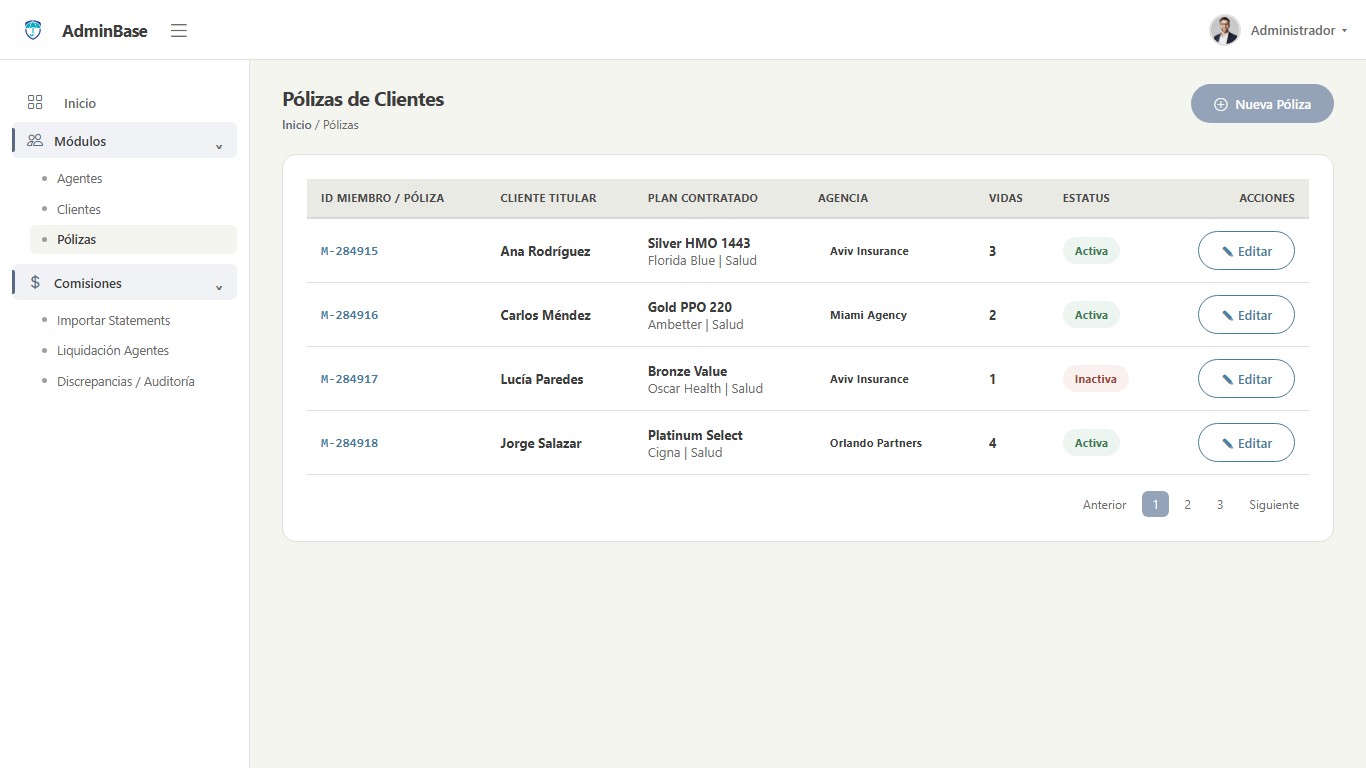Click the Inicio breadcrumb link
The height and width of the screenshot is (768, 1366).
297,125
